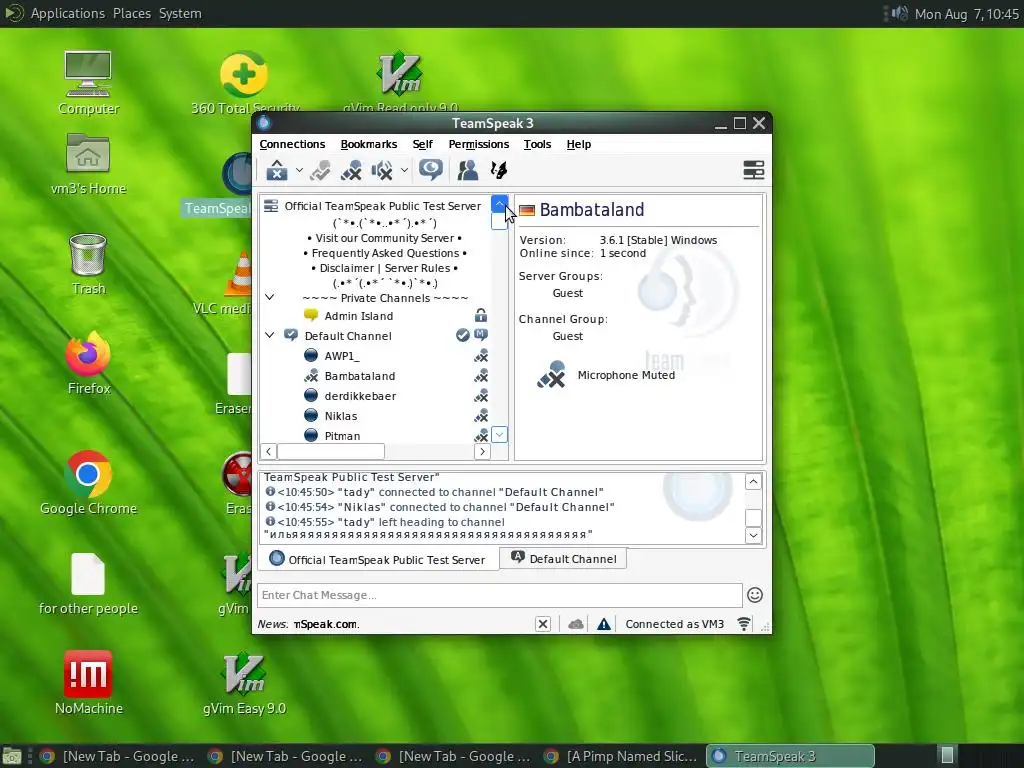This screenshot has height=768, width=1024.
Task: Toggle the Mute Microphone toolbar icon
Action: pos(351,170)
